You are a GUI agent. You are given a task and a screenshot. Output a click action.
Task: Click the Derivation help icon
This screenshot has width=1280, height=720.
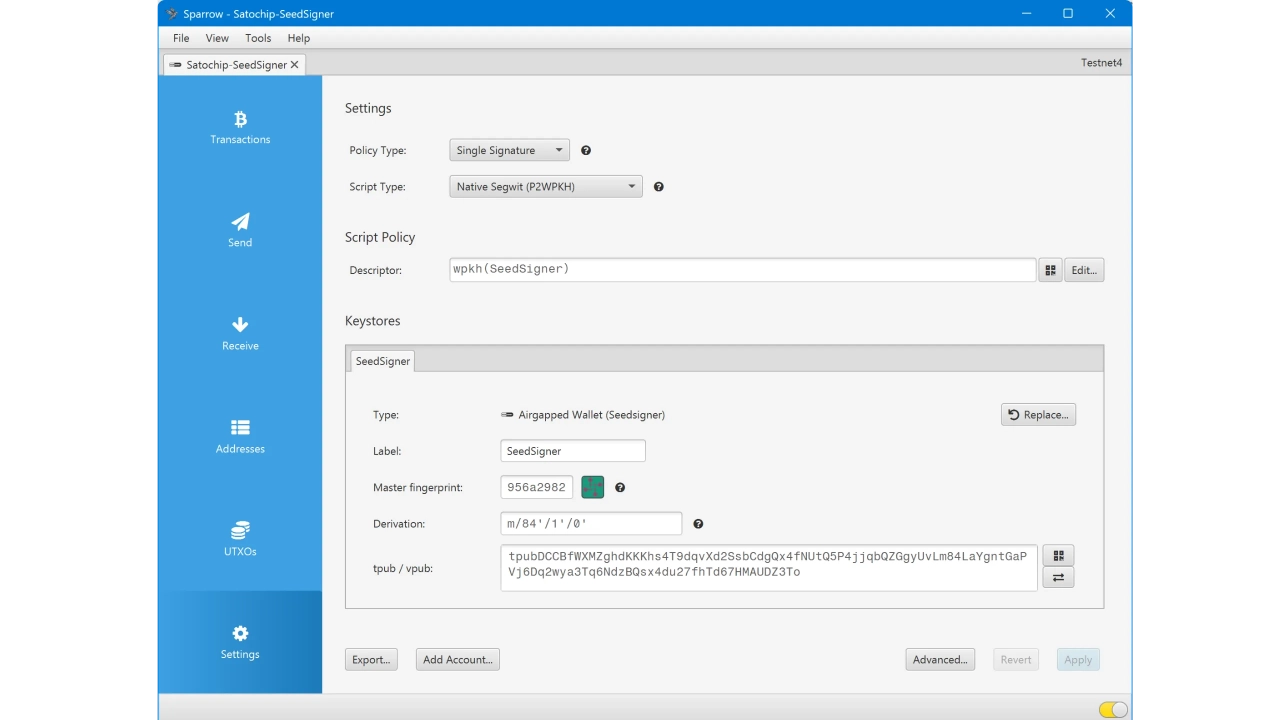tap(698, 523)
